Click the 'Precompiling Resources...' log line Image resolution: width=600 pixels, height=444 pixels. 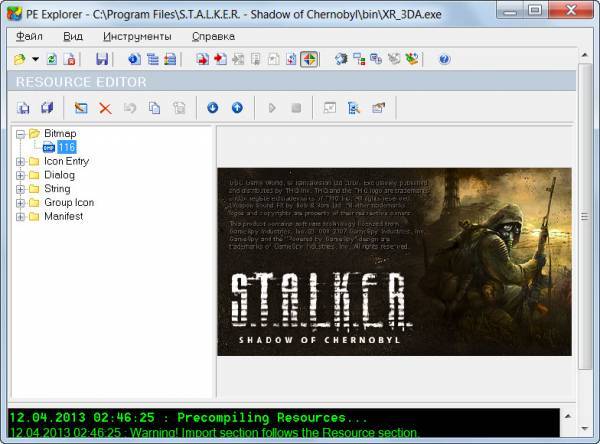tap(188, 417)
